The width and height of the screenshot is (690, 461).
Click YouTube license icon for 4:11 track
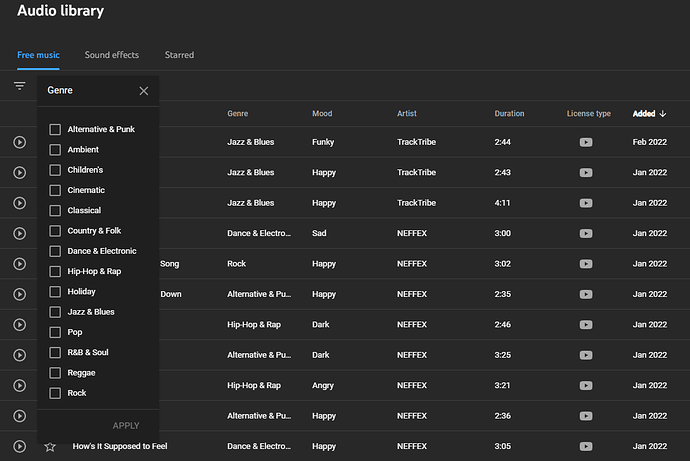click(586, 203)
